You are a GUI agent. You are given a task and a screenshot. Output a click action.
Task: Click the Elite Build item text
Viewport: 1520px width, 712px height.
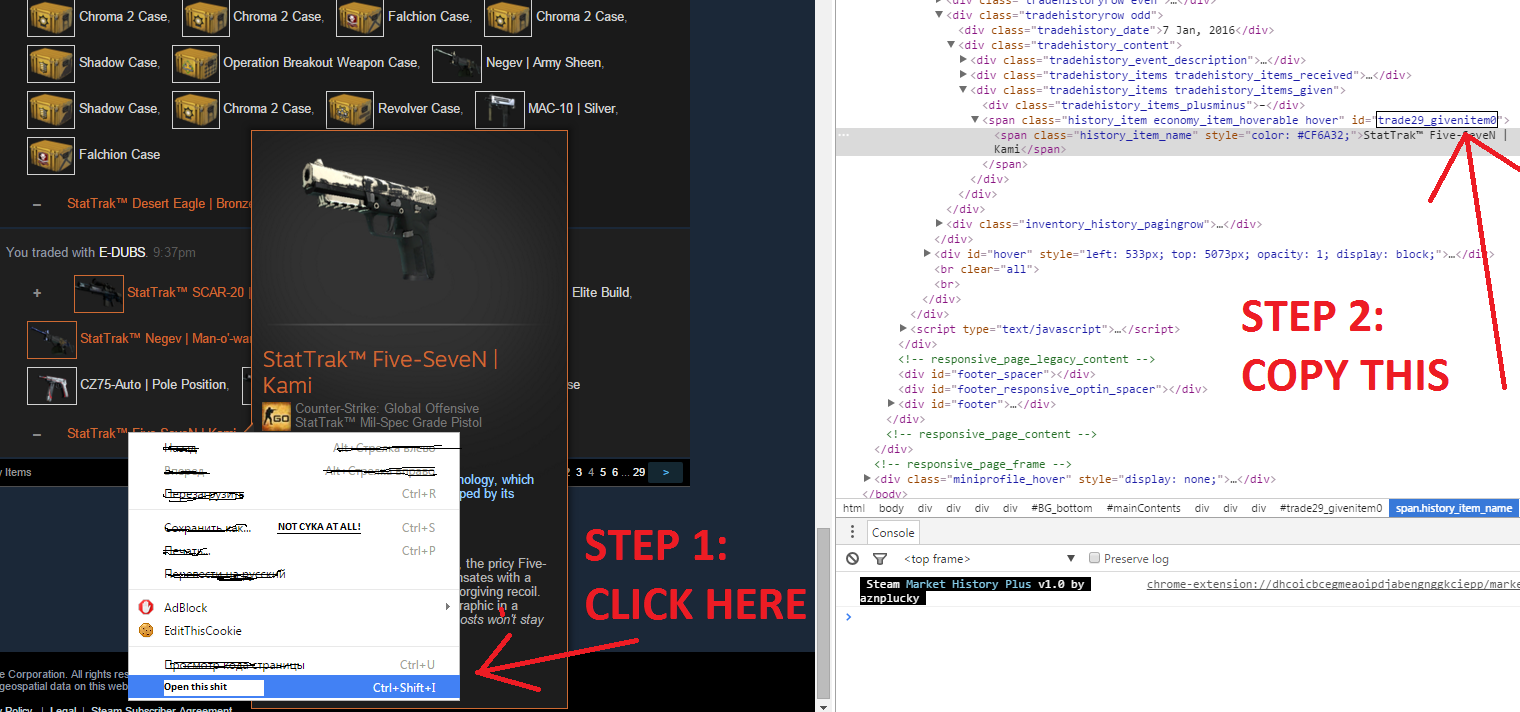pos(601,293)
